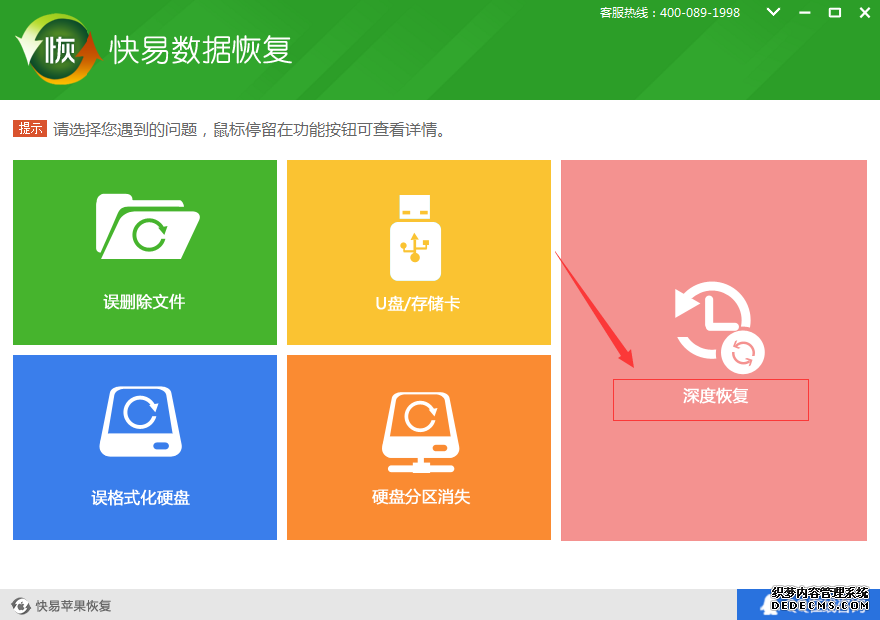Screen dimensions: 880x620
Task: Open the title bar dropdown menu arrow
Action: tap(773, 12)
